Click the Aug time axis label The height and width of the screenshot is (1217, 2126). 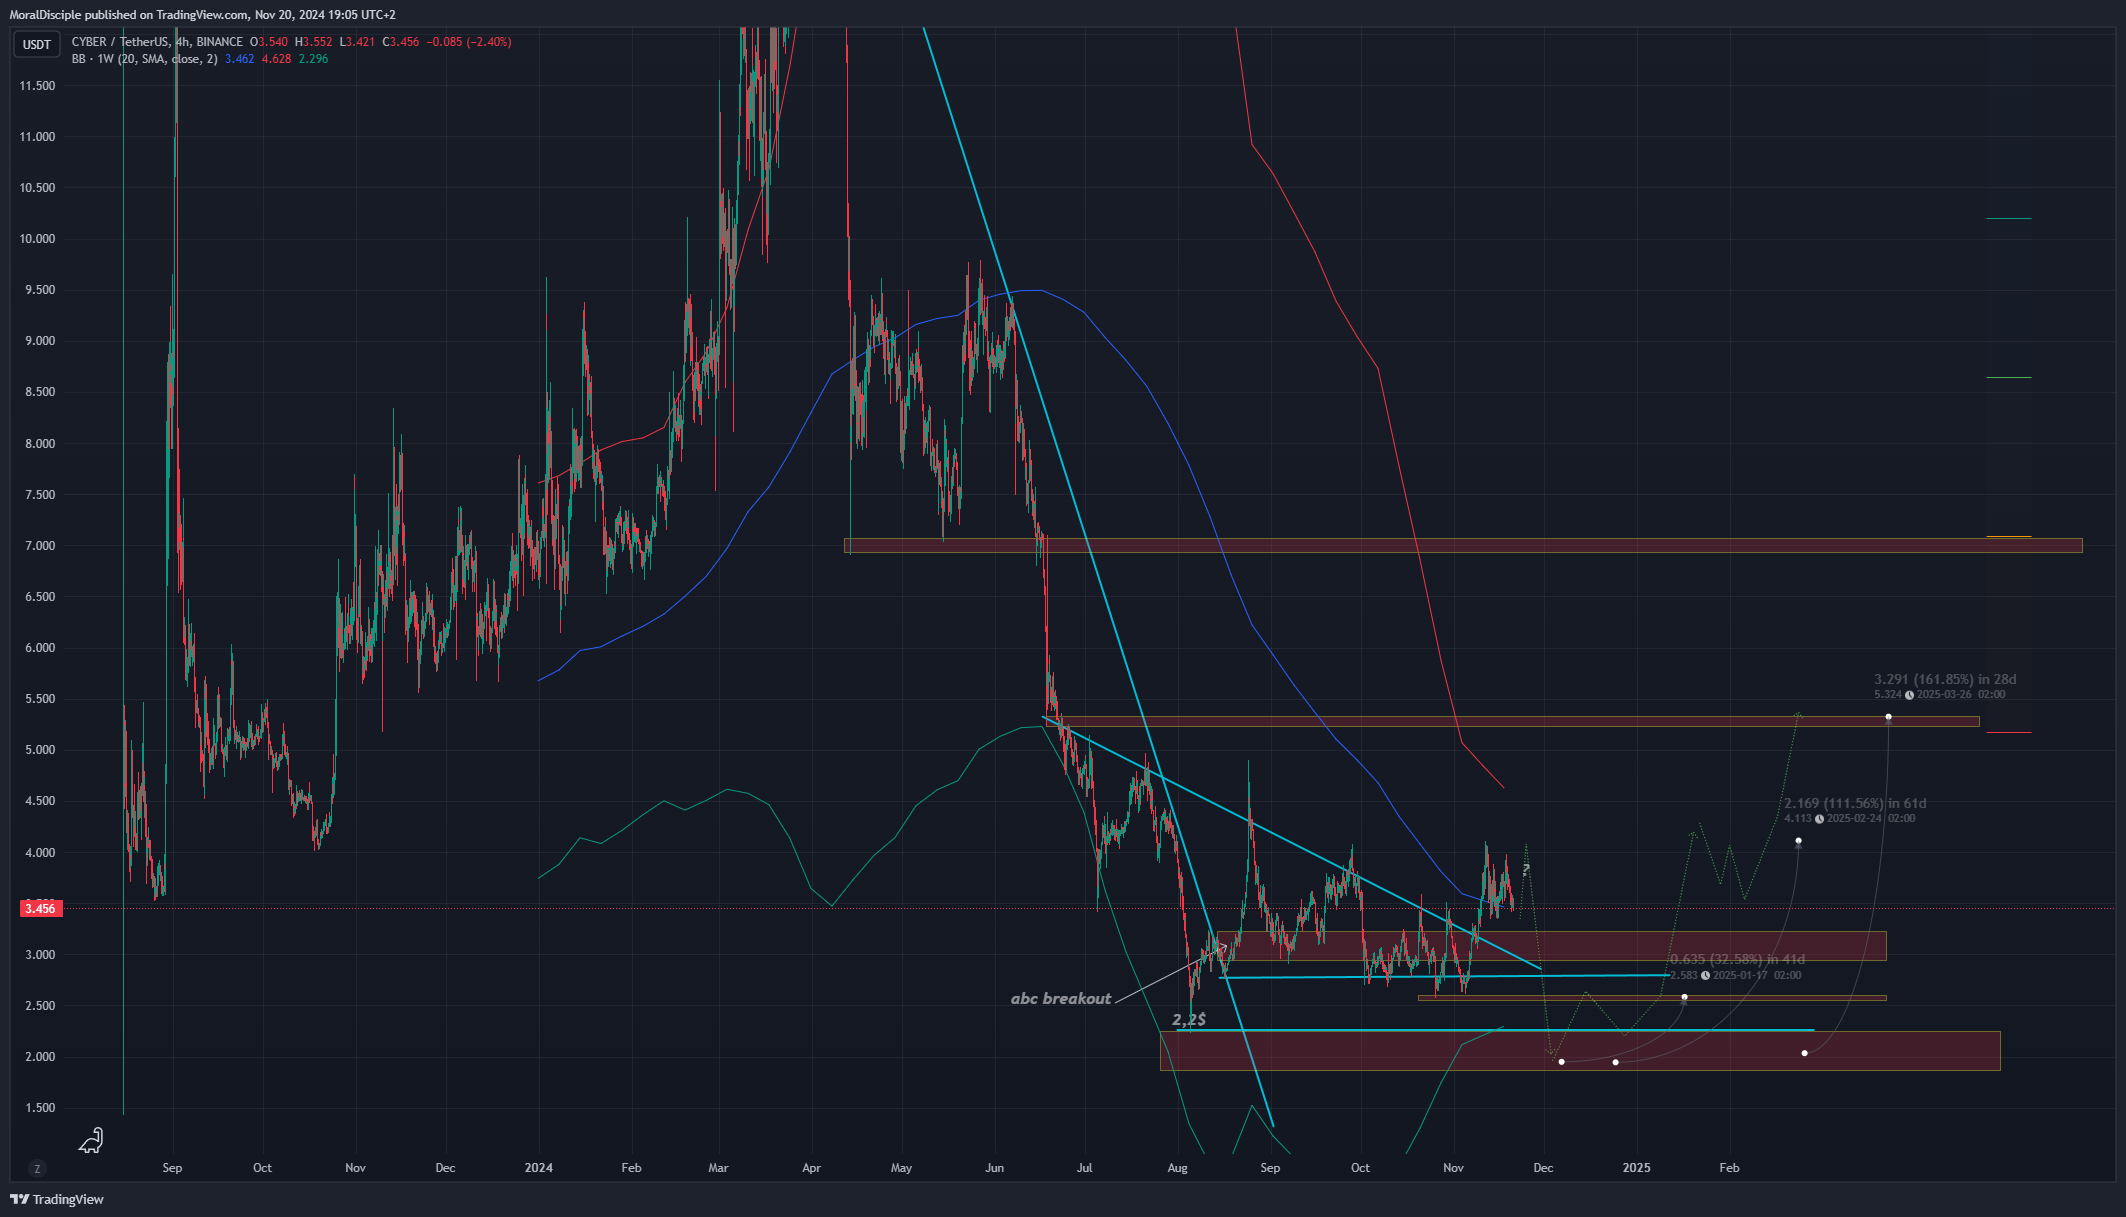(x=1178, y=1167)
